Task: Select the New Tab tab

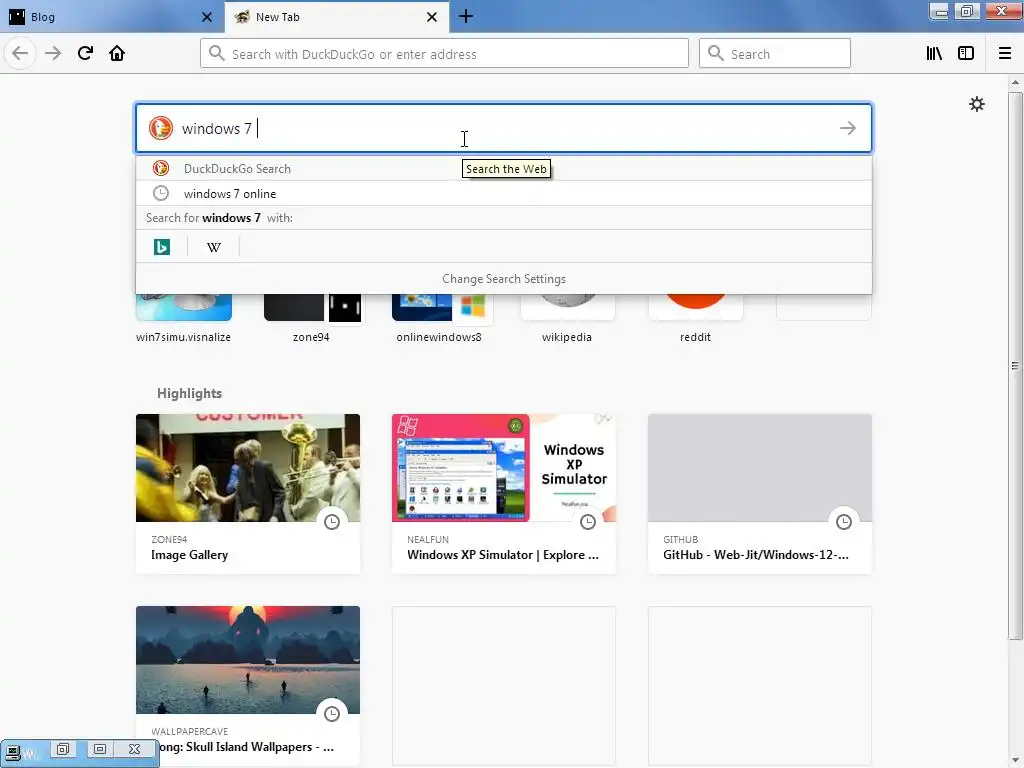Action: click(x=336, y=16)
